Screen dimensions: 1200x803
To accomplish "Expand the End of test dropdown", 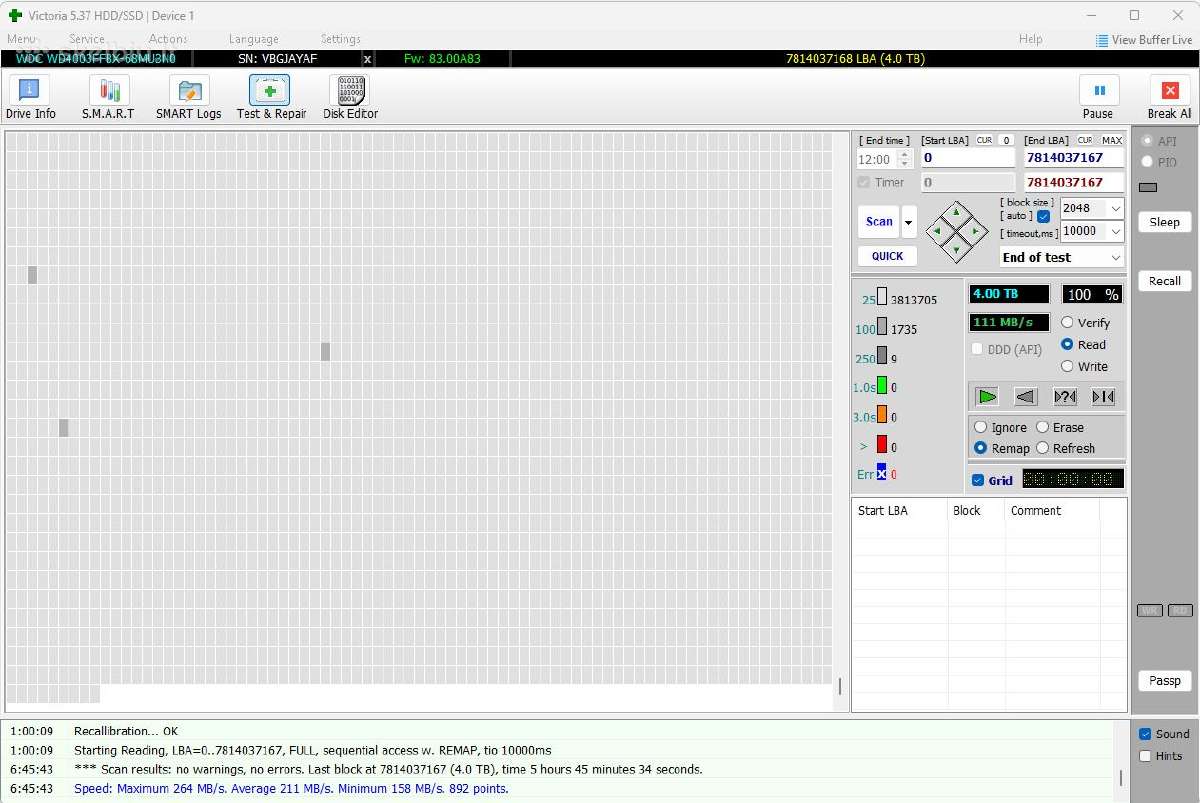I will pos(1062,257).
